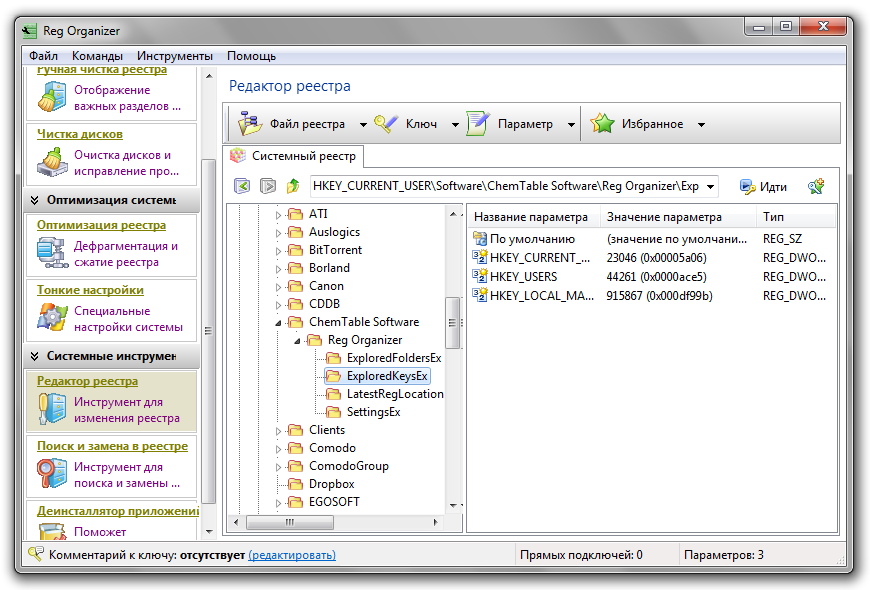Screen dimensions: 870x590
Task: Click the left sidebar vertical scrollbar thumb
Action: [x=209, y=331]
